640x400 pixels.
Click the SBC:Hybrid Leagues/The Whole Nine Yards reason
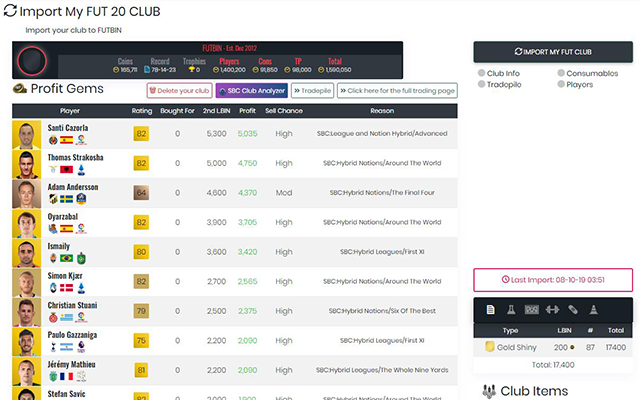pyautogui.click(x=382, y=370)
